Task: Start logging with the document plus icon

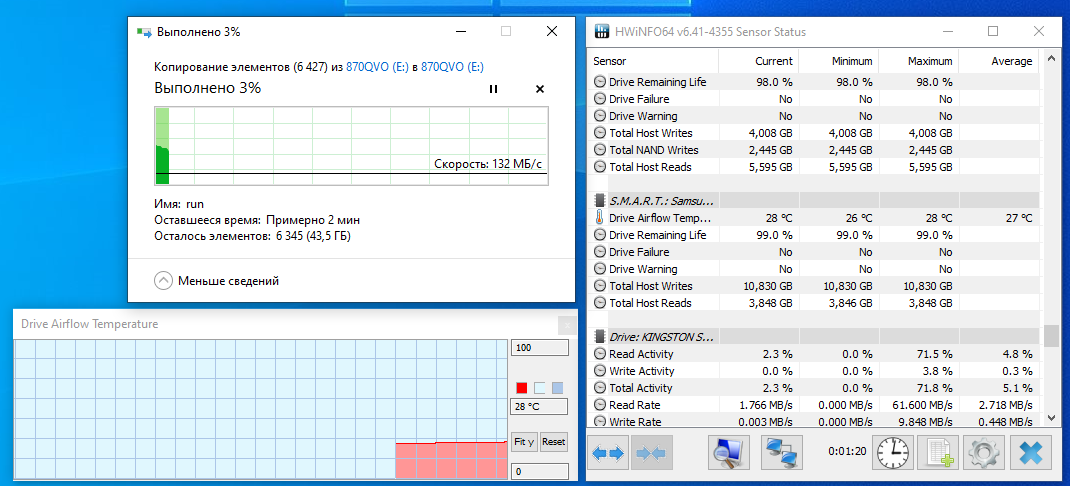Action: (939, 453)
